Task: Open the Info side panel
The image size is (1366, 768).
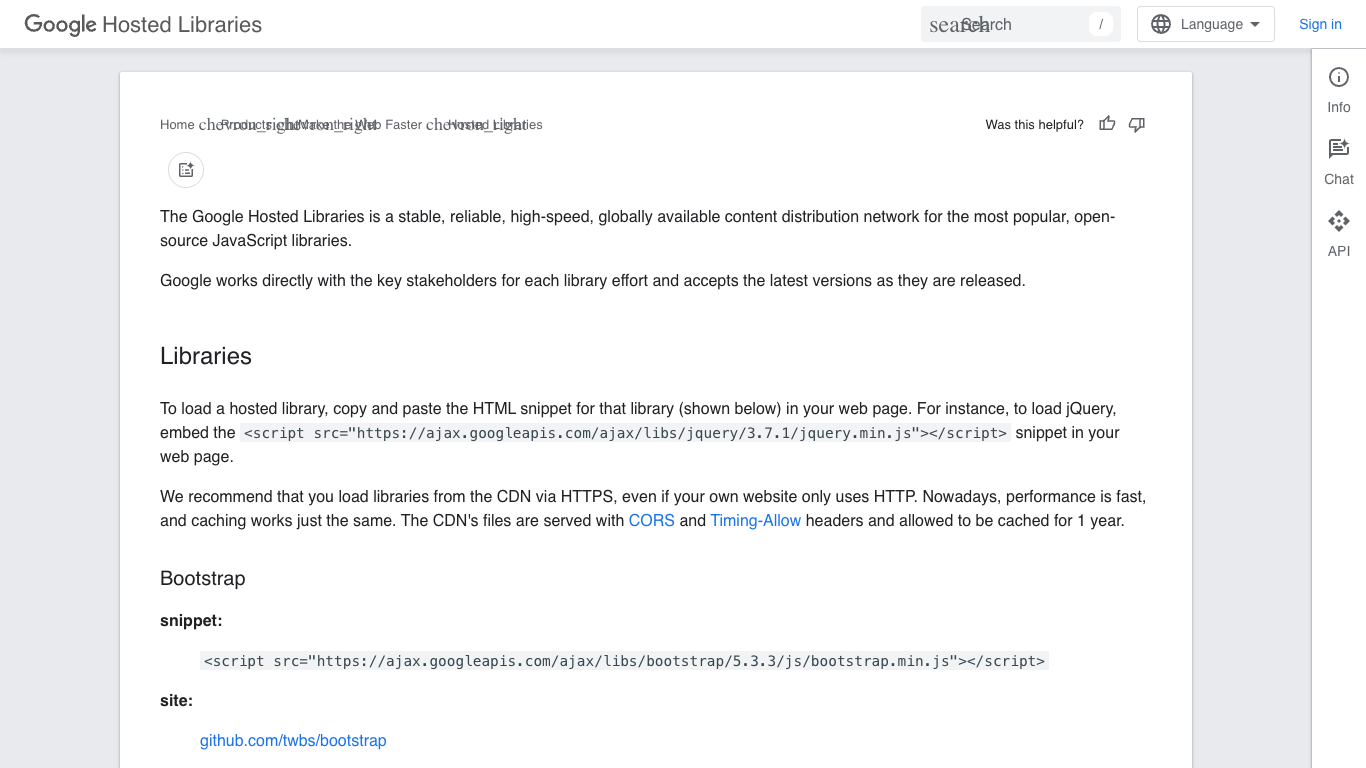Action: (1339, 90)
